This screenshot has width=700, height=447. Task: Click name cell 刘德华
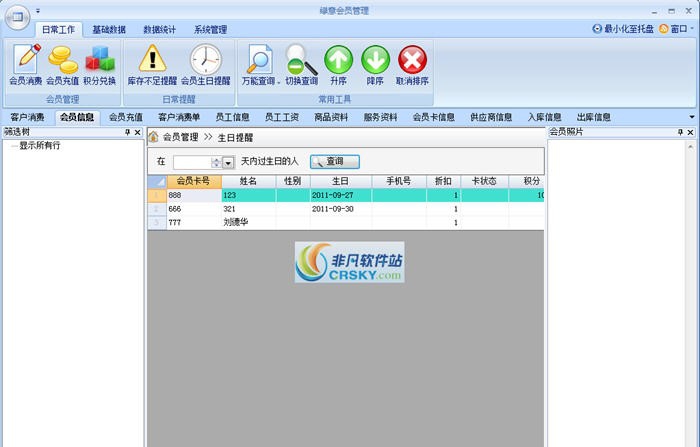click(249, 222)
